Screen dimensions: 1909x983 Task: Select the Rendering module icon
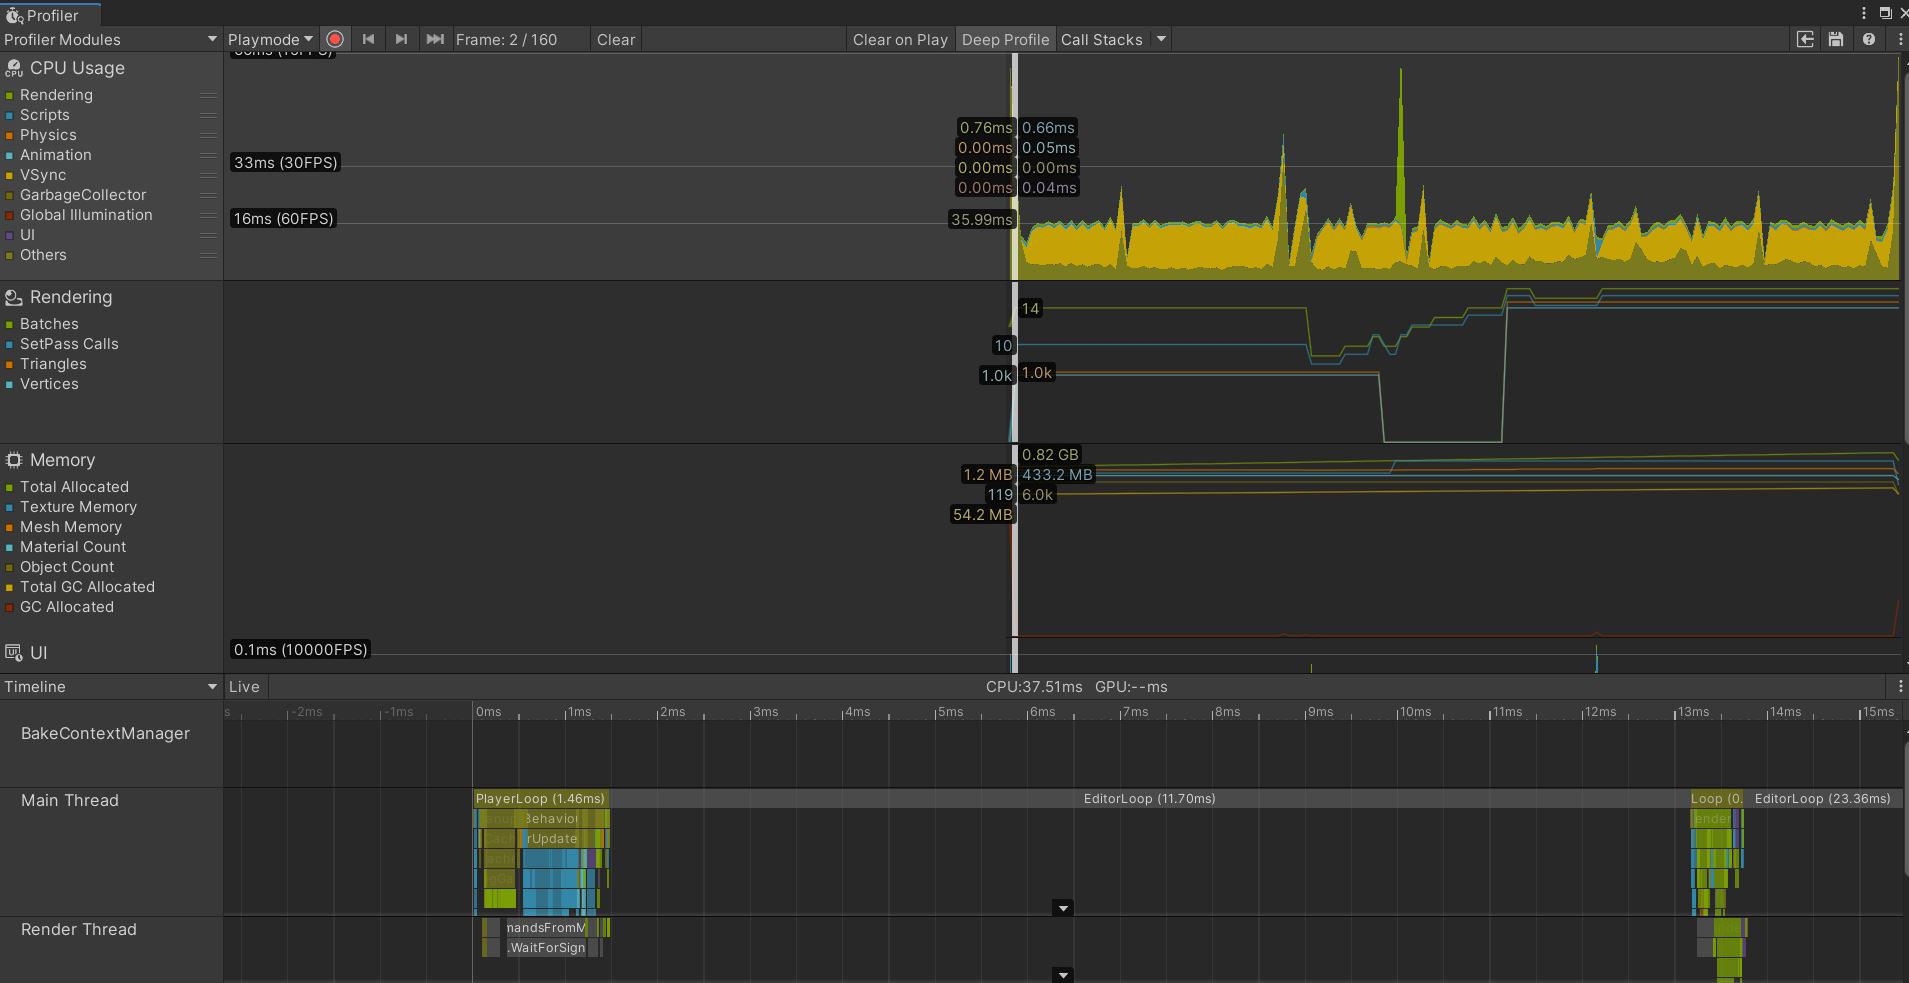pyautogui.click(x=14, y=297)
